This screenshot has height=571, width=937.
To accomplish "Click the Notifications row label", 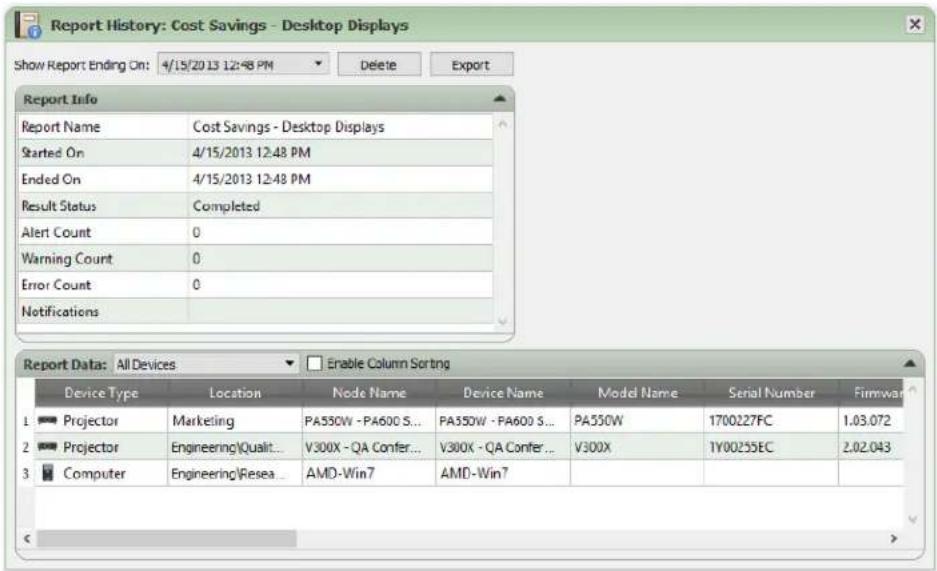I will (60, 311).
